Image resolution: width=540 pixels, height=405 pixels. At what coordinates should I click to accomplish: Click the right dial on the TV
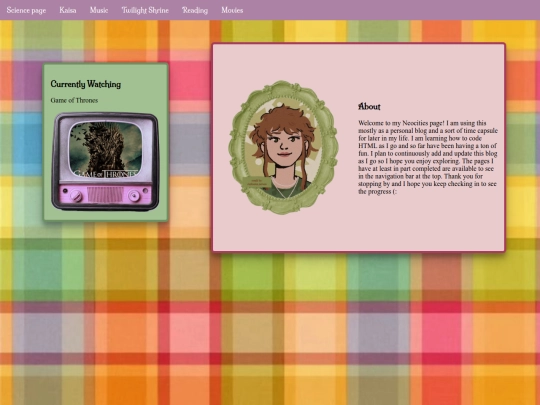pyautogui.click(x=134, y=196)
